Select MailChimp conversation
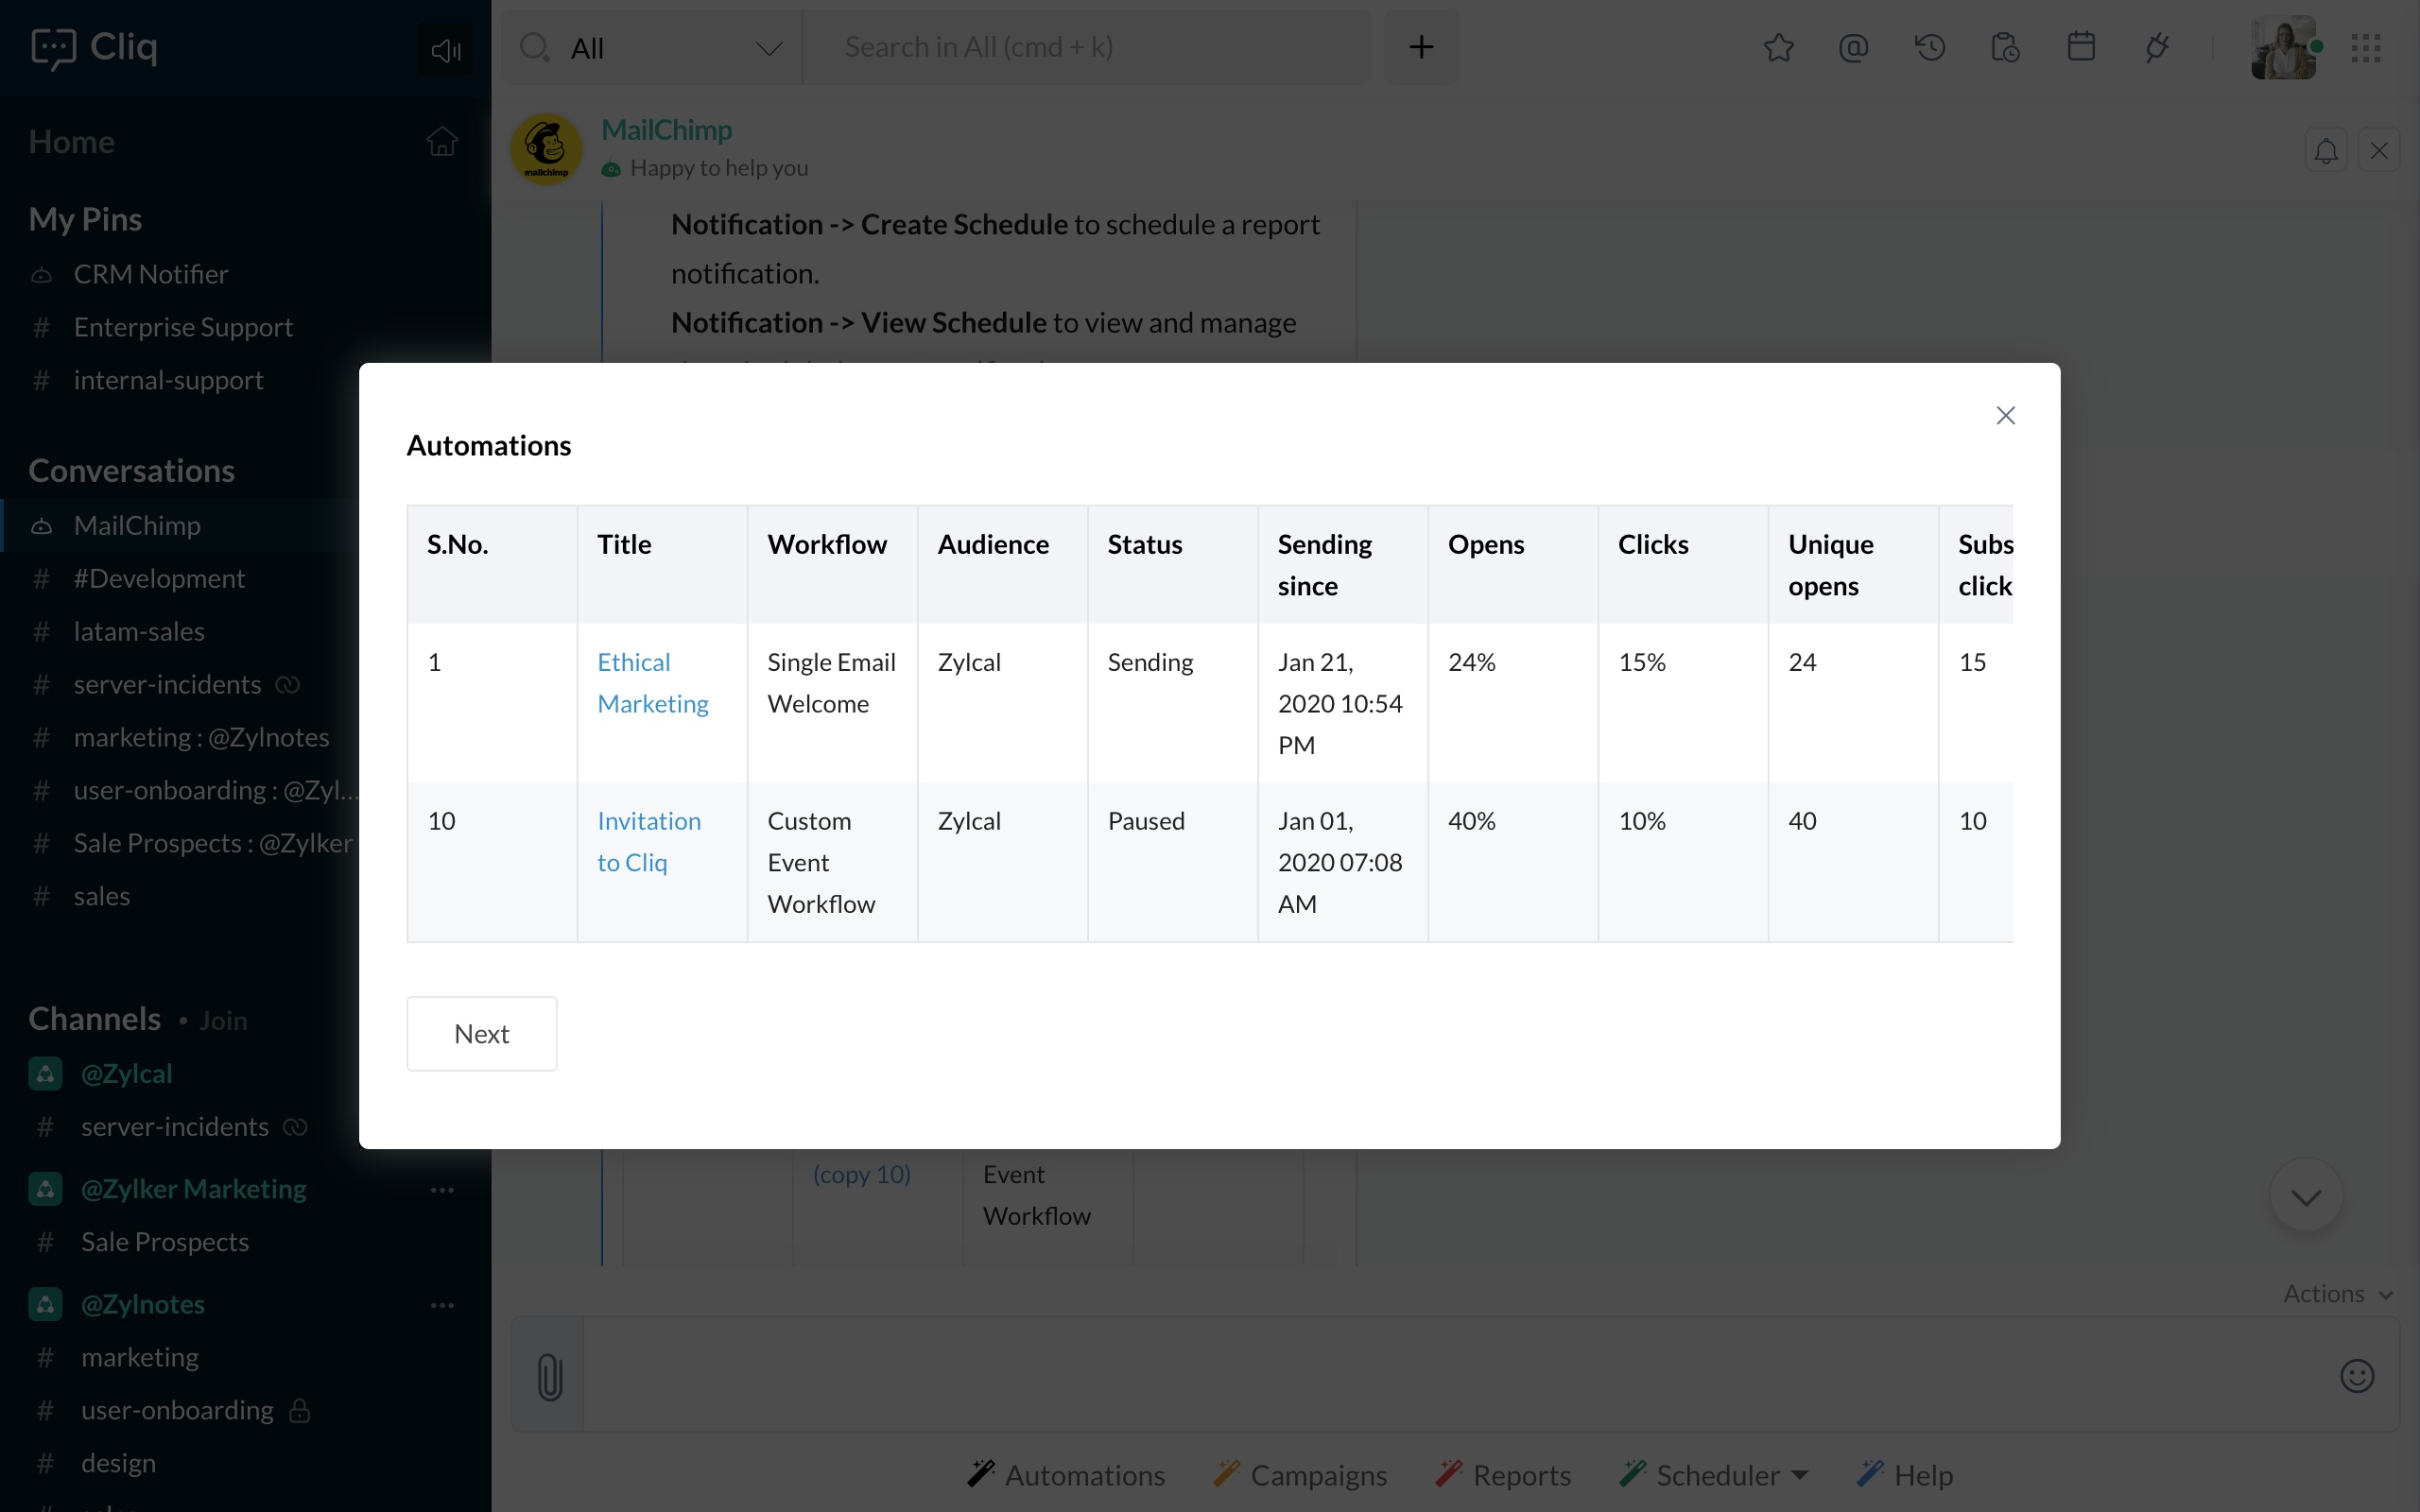This screenshot has height=1512, width=2420. pyautogui.click(x=180, y=525)
